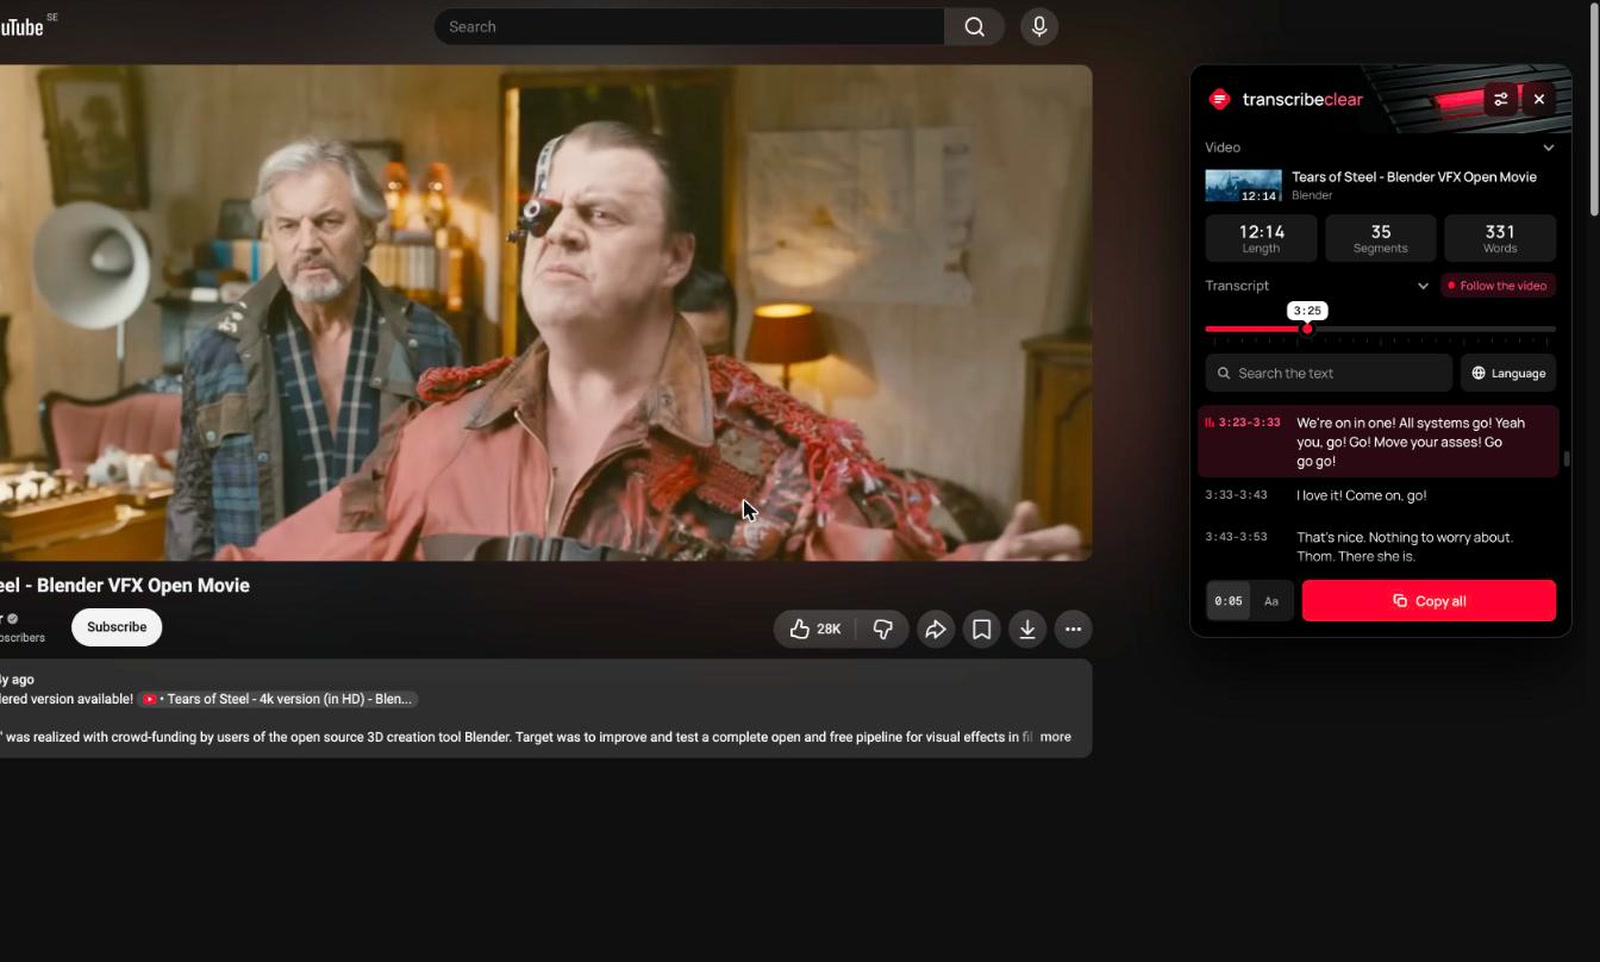Click the video title in transcribeclear panel
Viewport: 1600px width, 962px height.
pos(1414,177)
